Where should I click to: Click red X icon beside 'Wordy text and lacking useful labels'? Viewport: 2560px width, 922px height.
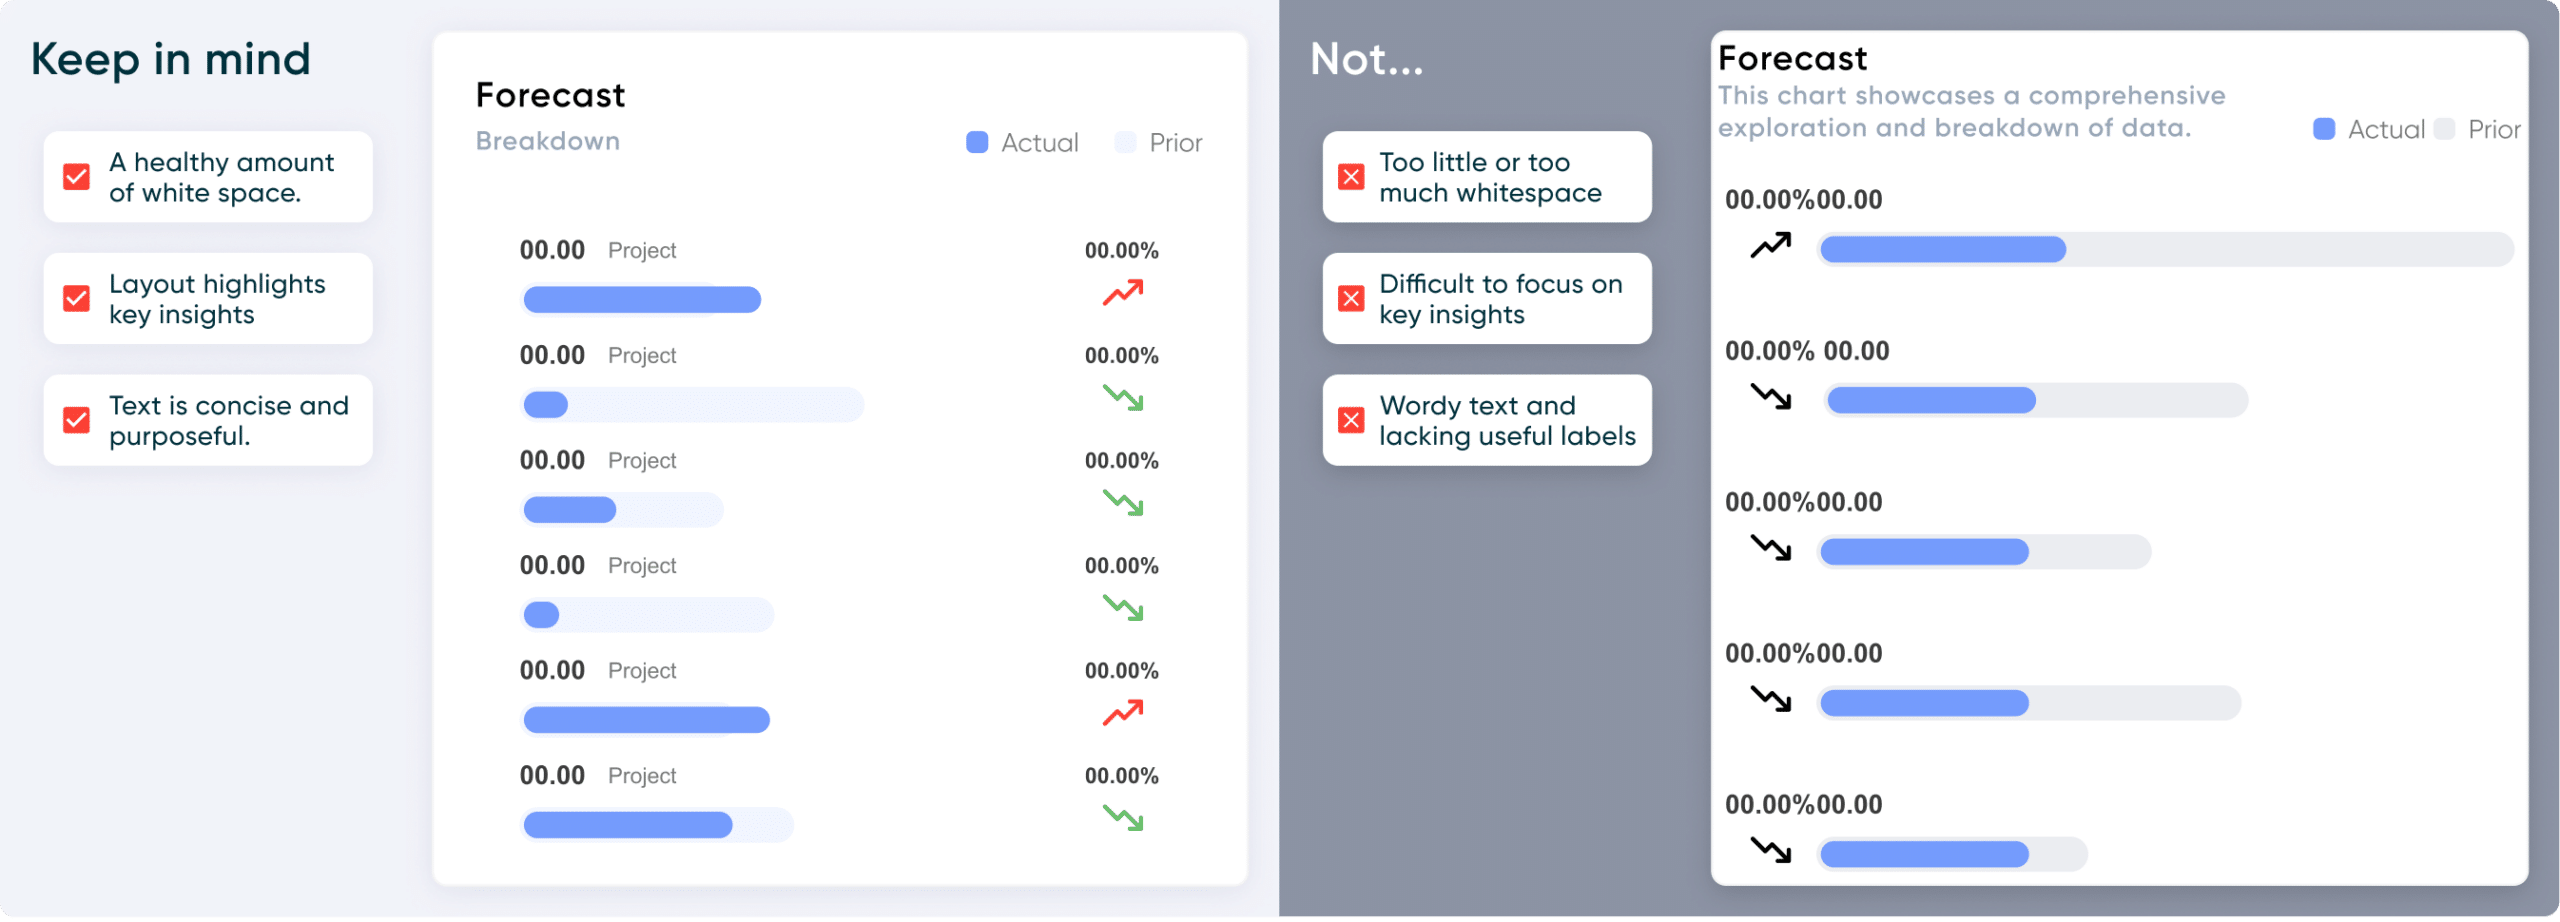(1351, 420)
